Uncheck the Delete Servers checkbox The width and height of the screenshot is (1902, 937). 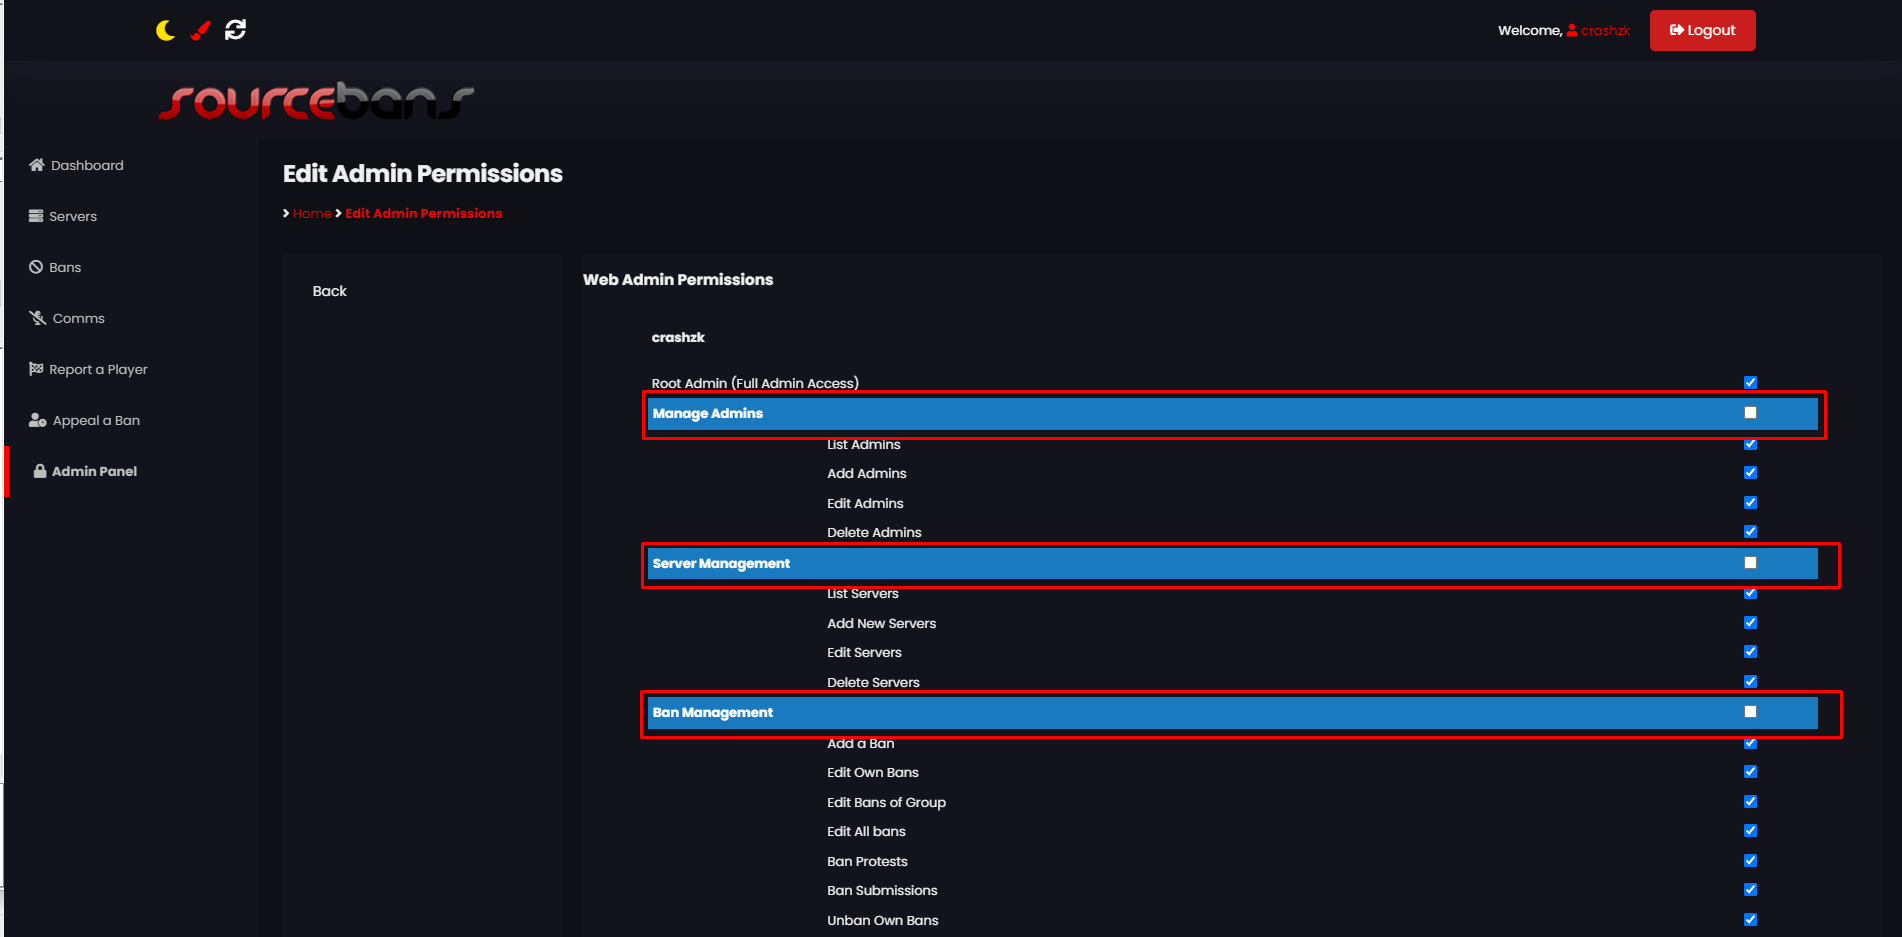1750,681
